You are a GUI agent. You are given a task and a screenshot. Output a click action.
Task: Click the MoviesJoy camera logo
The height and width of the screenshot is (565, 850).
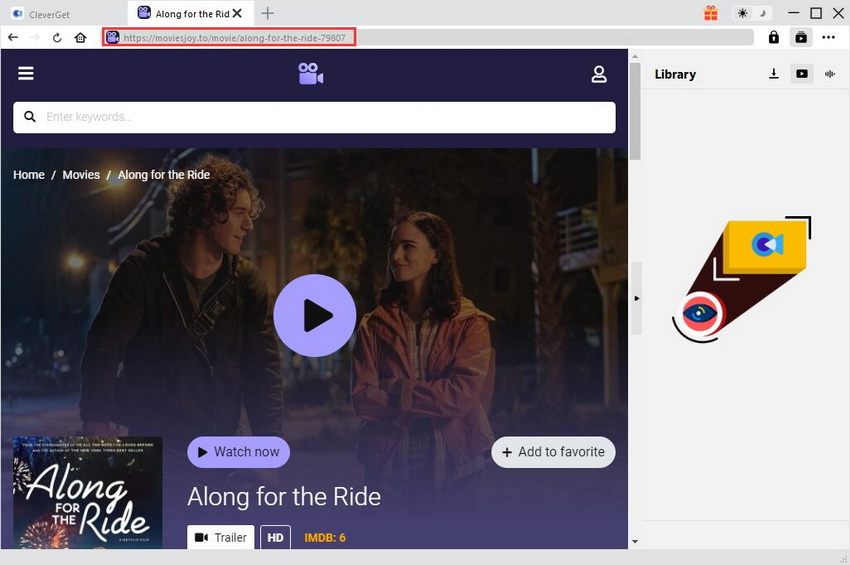pos(311,74)
